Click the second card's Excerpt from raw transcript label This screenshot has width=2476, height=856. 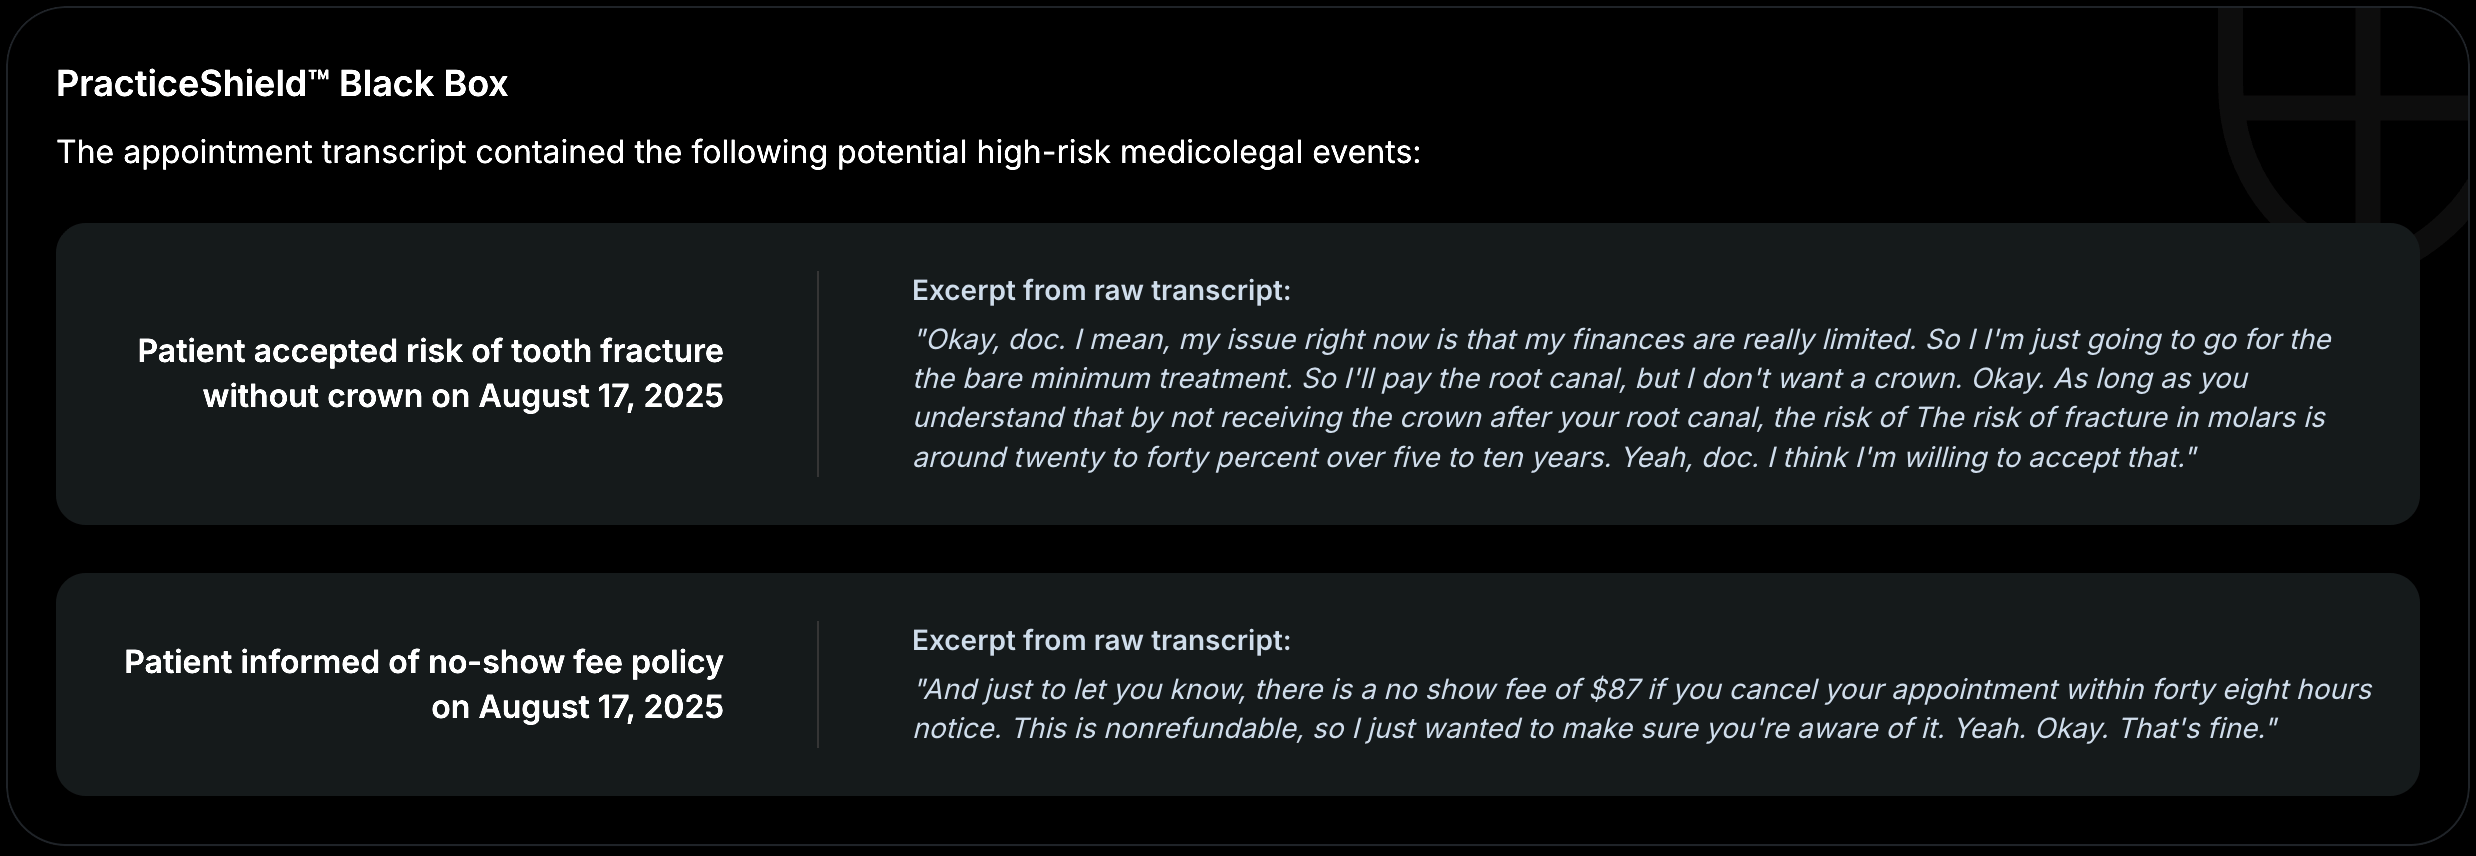(1101, 641)
